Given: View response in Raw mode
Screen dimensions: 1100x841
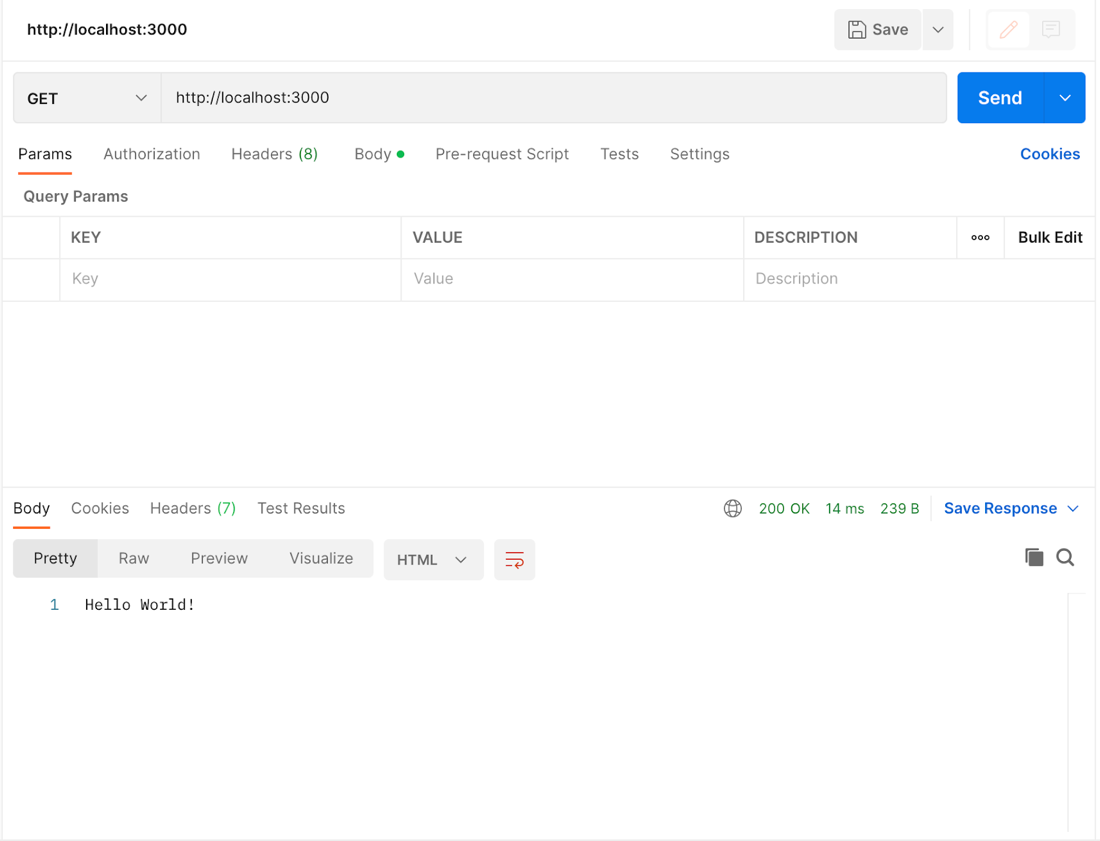Looking at the screenshot, I should tap(133, 558).
